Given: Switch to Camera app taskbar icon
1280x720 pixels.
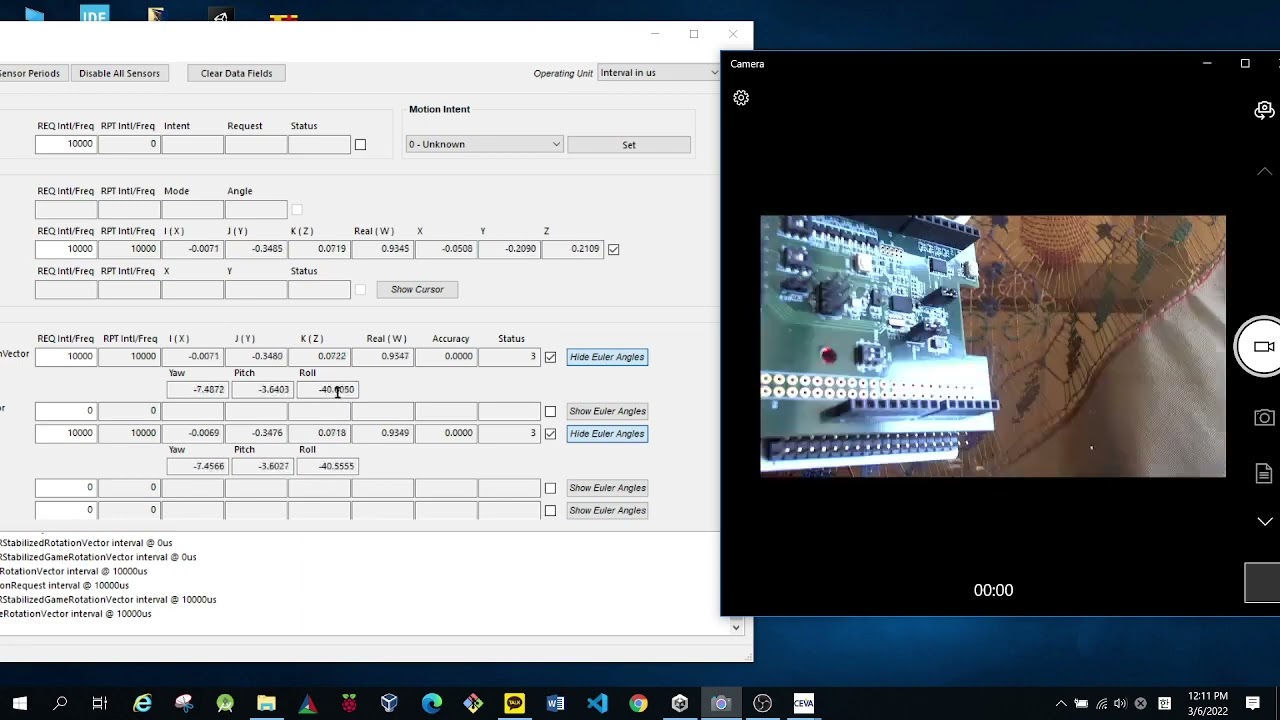Looking at the screenshot, I should point(721,703).
